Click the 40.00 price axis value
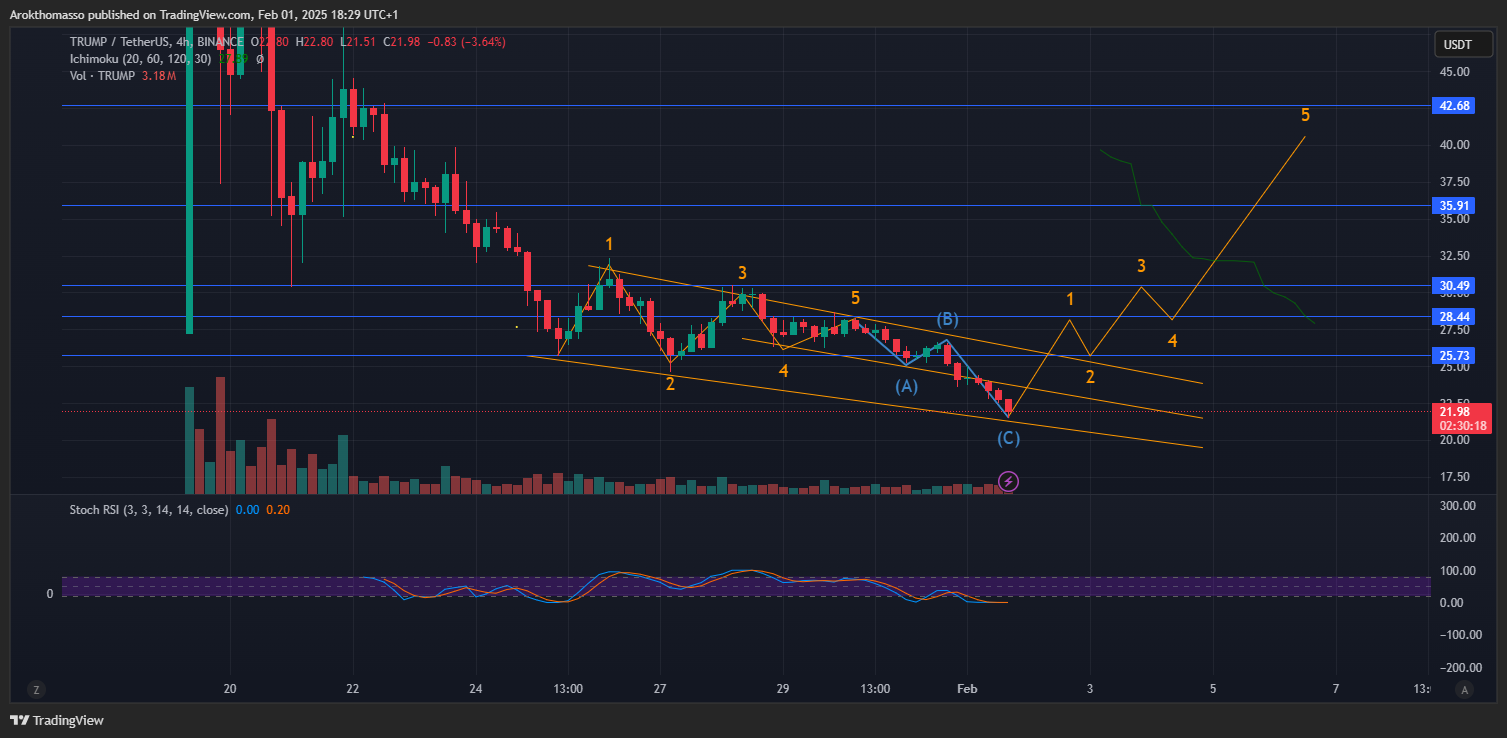 click(x=1455, y=145)
